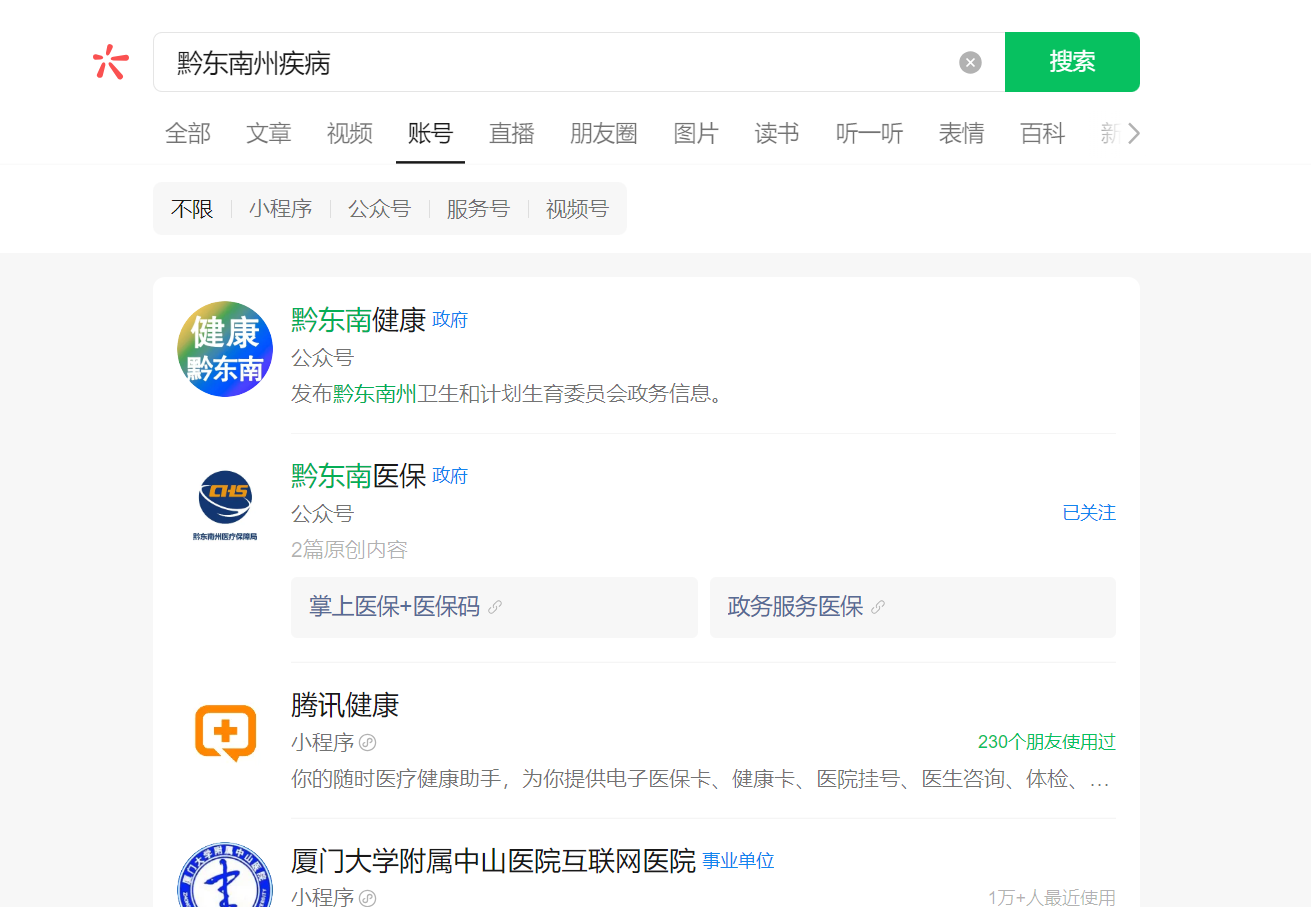Select the 不限 account filter

[x=192, y=209]
